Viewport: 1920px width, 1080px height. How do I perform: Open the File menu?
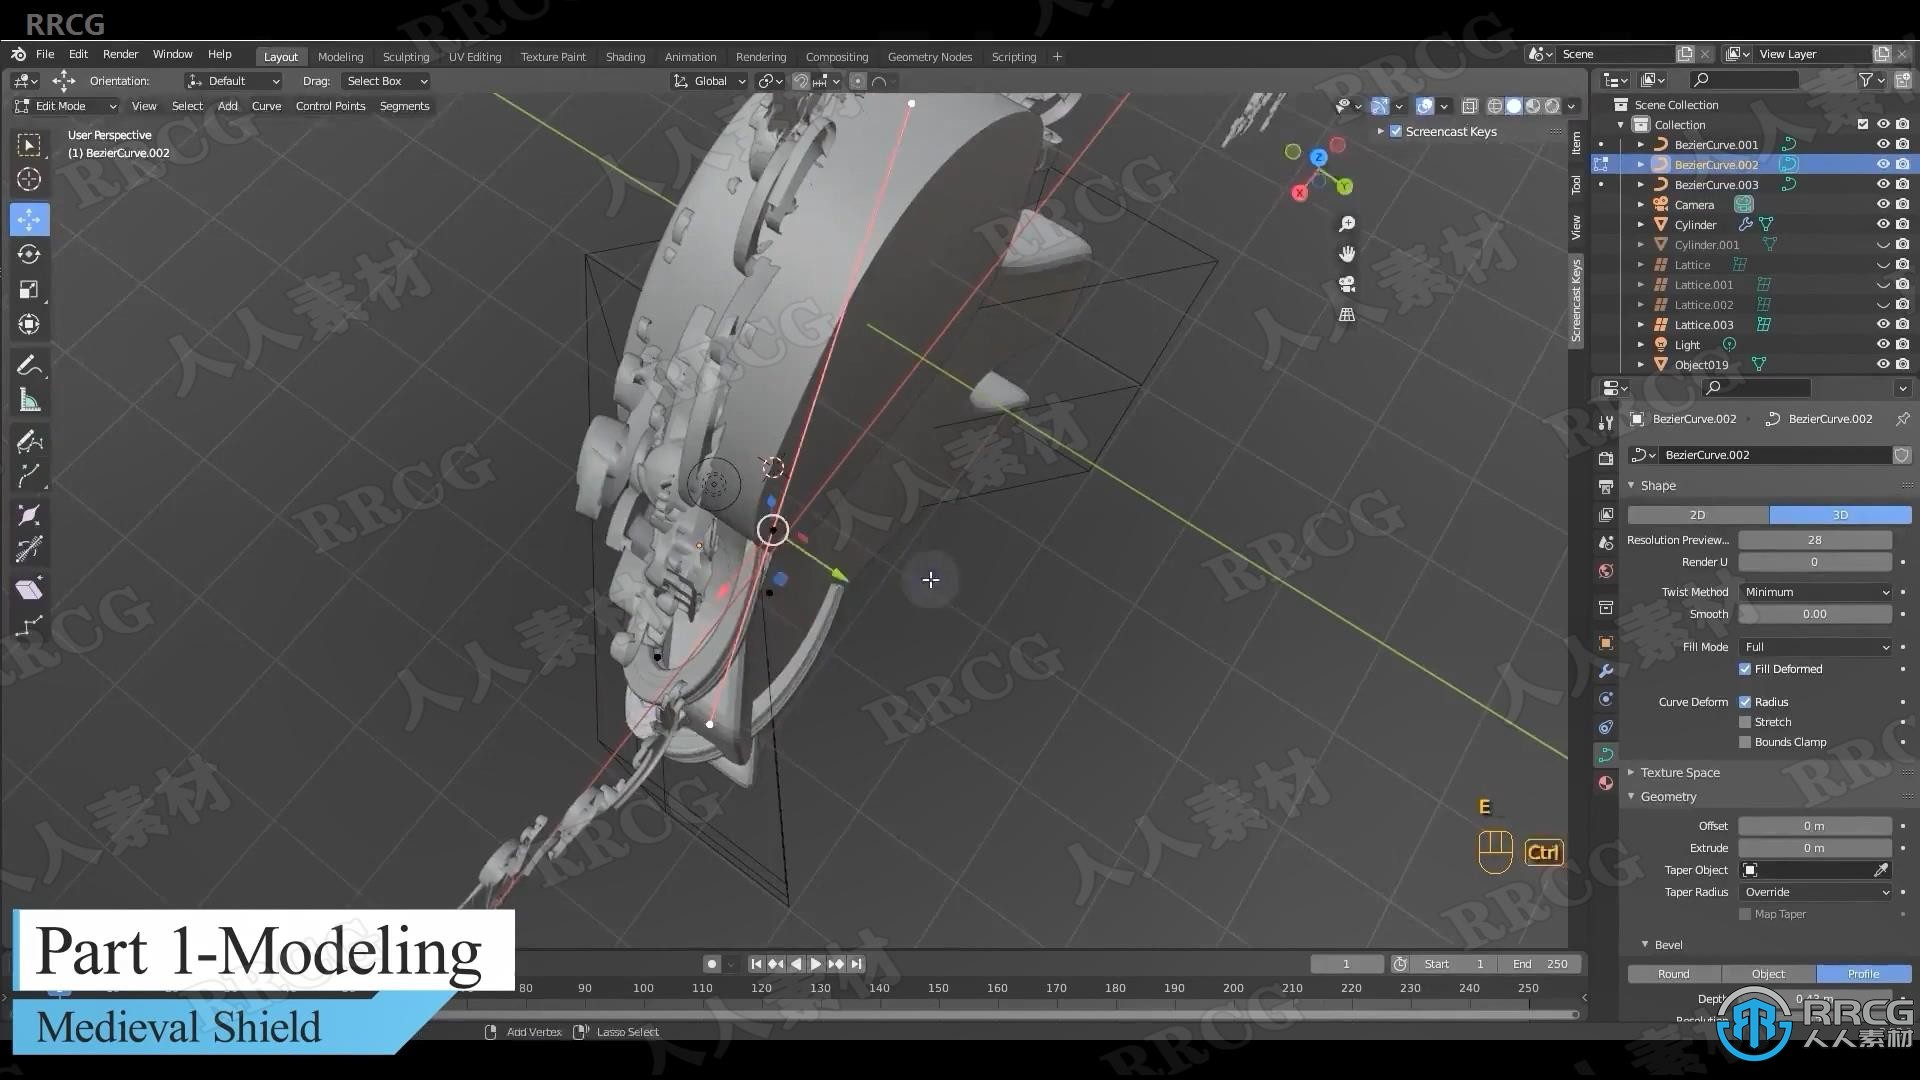pos(45,54)
